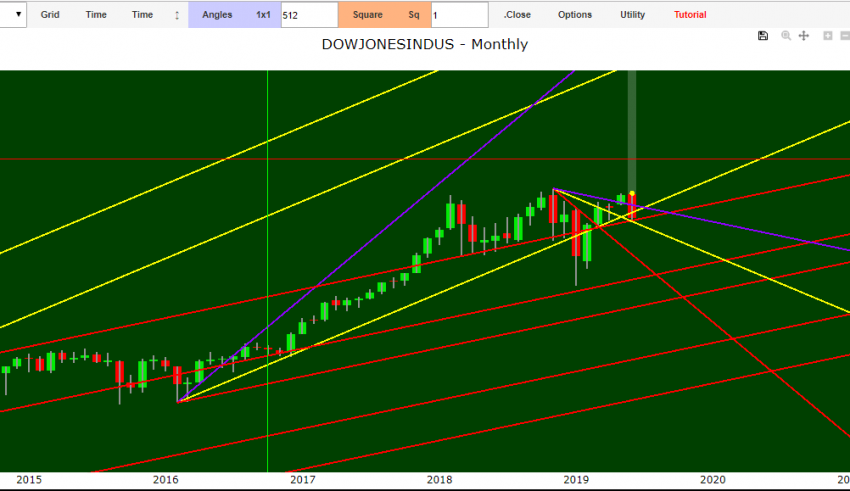Click the zoom in plus icon

click(x=828, y=36)
